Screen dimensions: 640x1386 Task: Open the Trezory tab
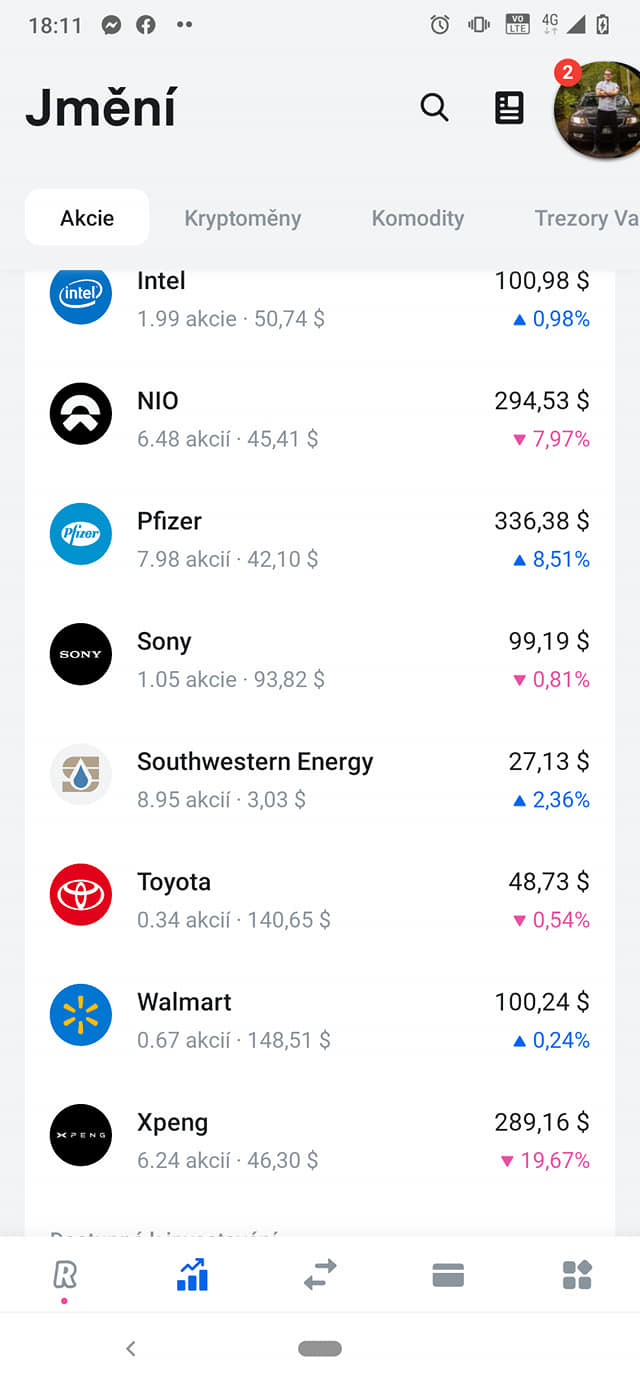coord(585,218)
